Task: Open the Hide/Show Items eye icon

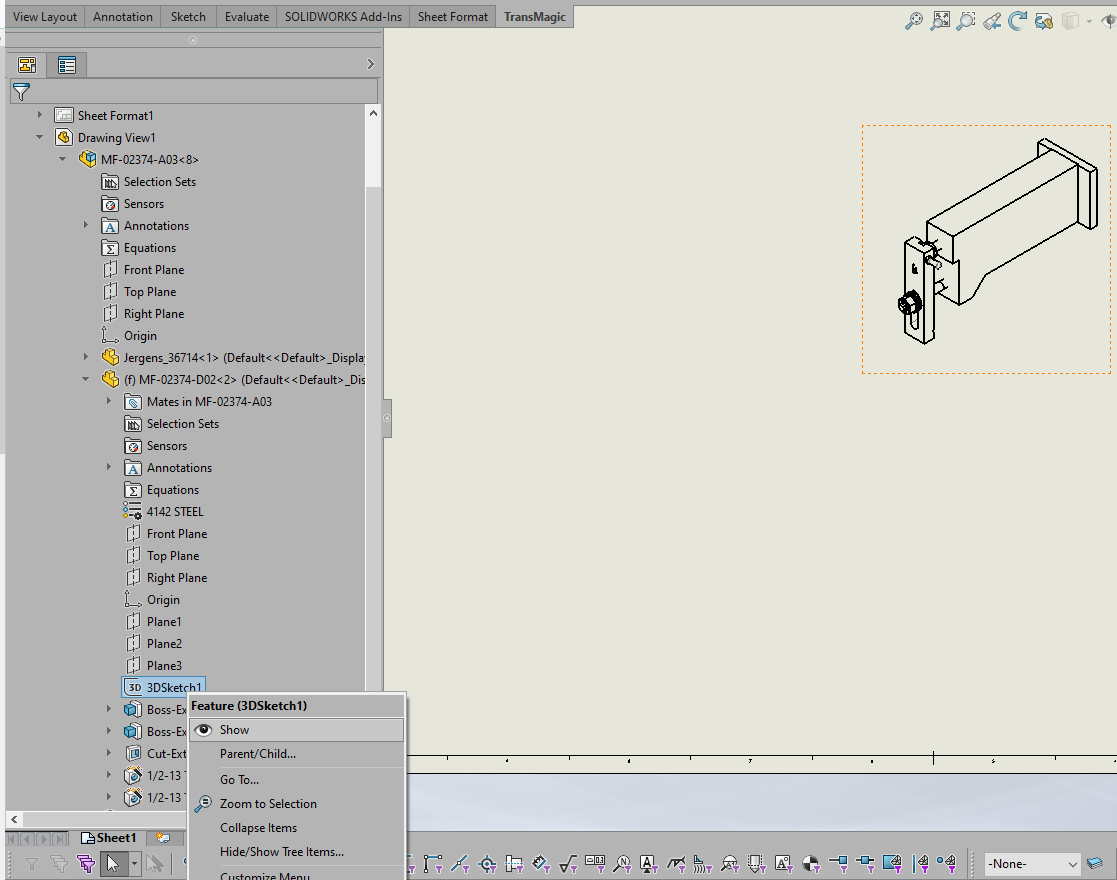Action: (1108, 21)
